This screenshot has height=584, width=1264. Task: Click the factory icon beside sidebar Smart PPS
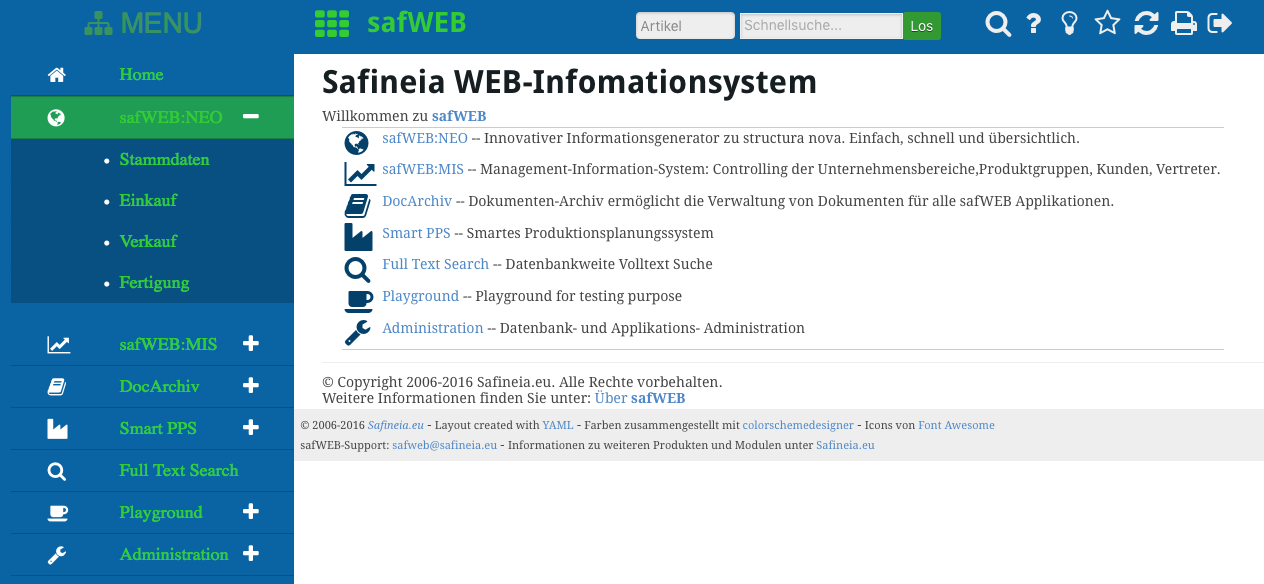point(57,429)
